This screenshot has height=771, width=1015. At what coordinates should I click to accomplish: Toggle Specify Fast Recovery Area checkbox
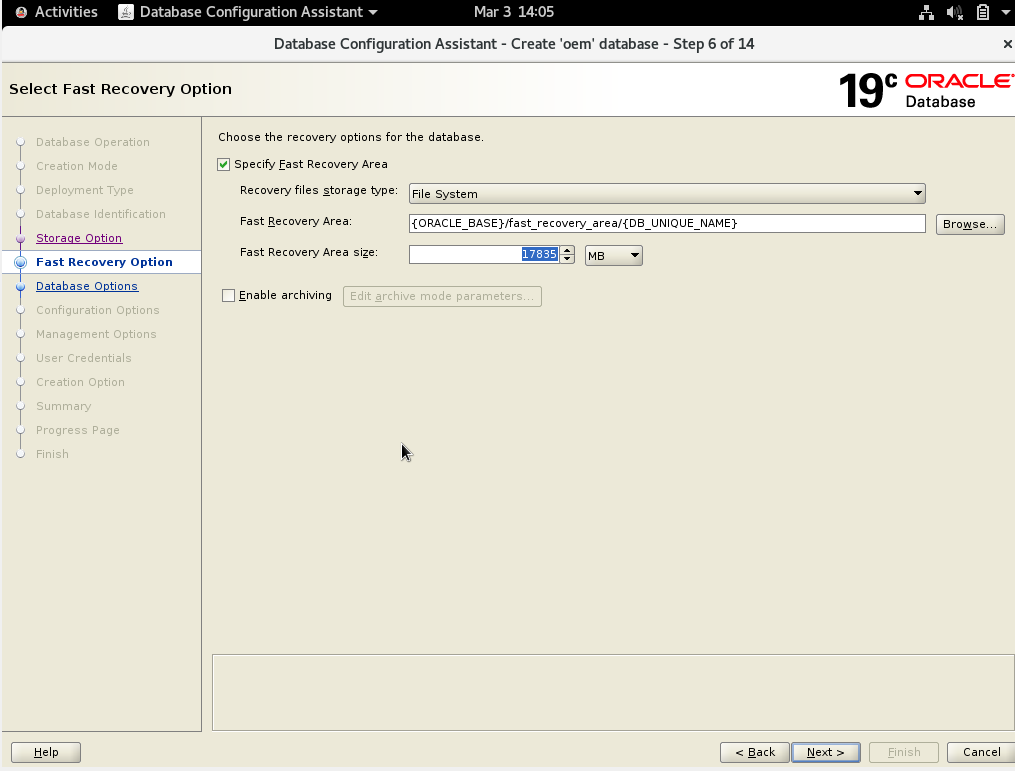point(223,164)
